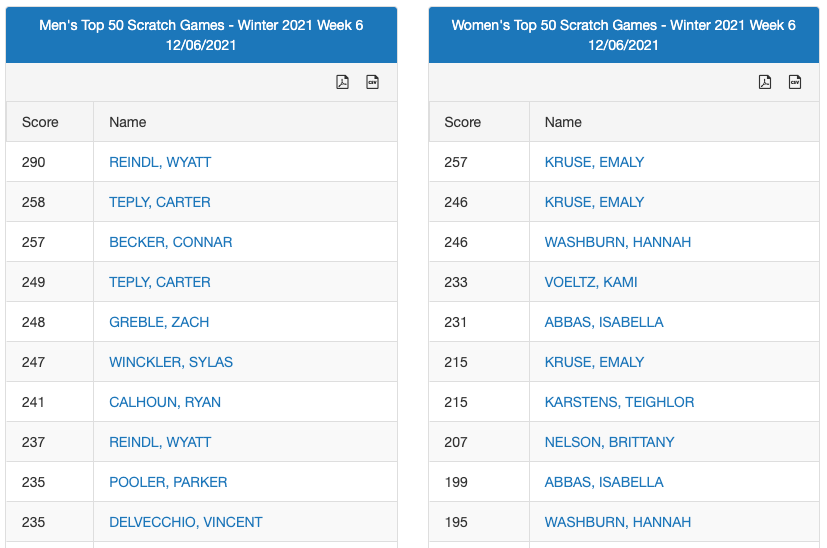Select WINCKLER, SYLAS in men's list

pos(170,362)
